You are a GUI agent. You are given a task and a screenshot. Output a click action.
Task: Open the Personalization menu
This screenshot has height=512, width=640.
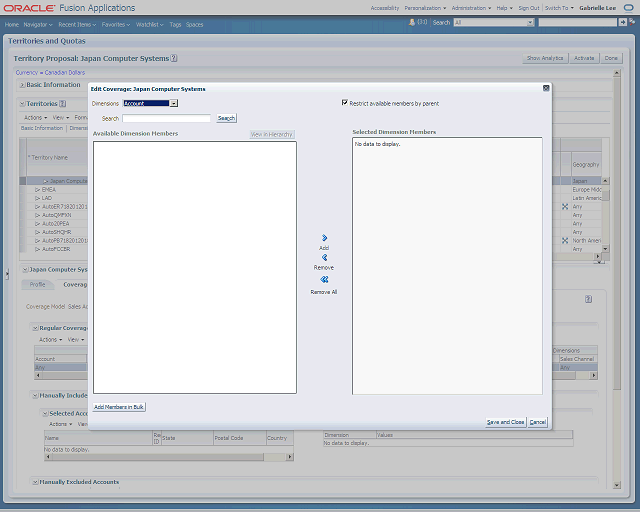point(425,8)
